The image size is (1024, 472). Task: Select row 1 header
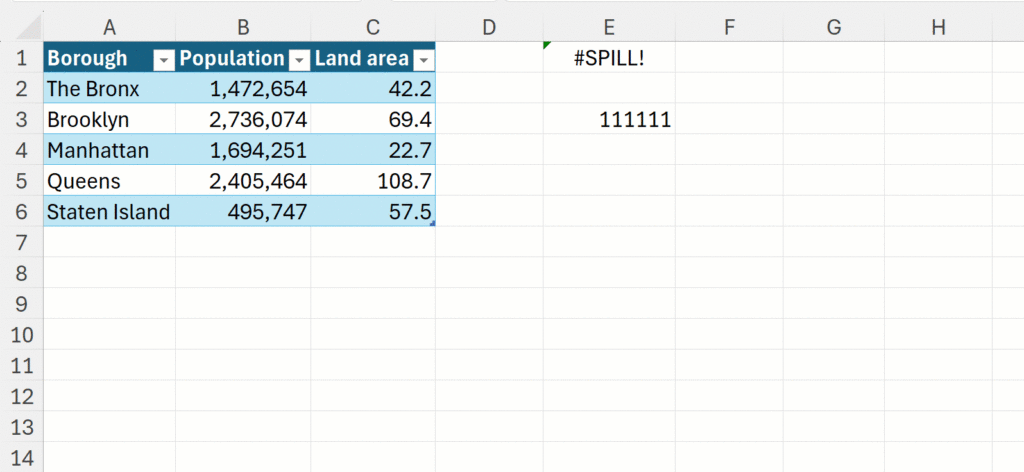(22, 57)
